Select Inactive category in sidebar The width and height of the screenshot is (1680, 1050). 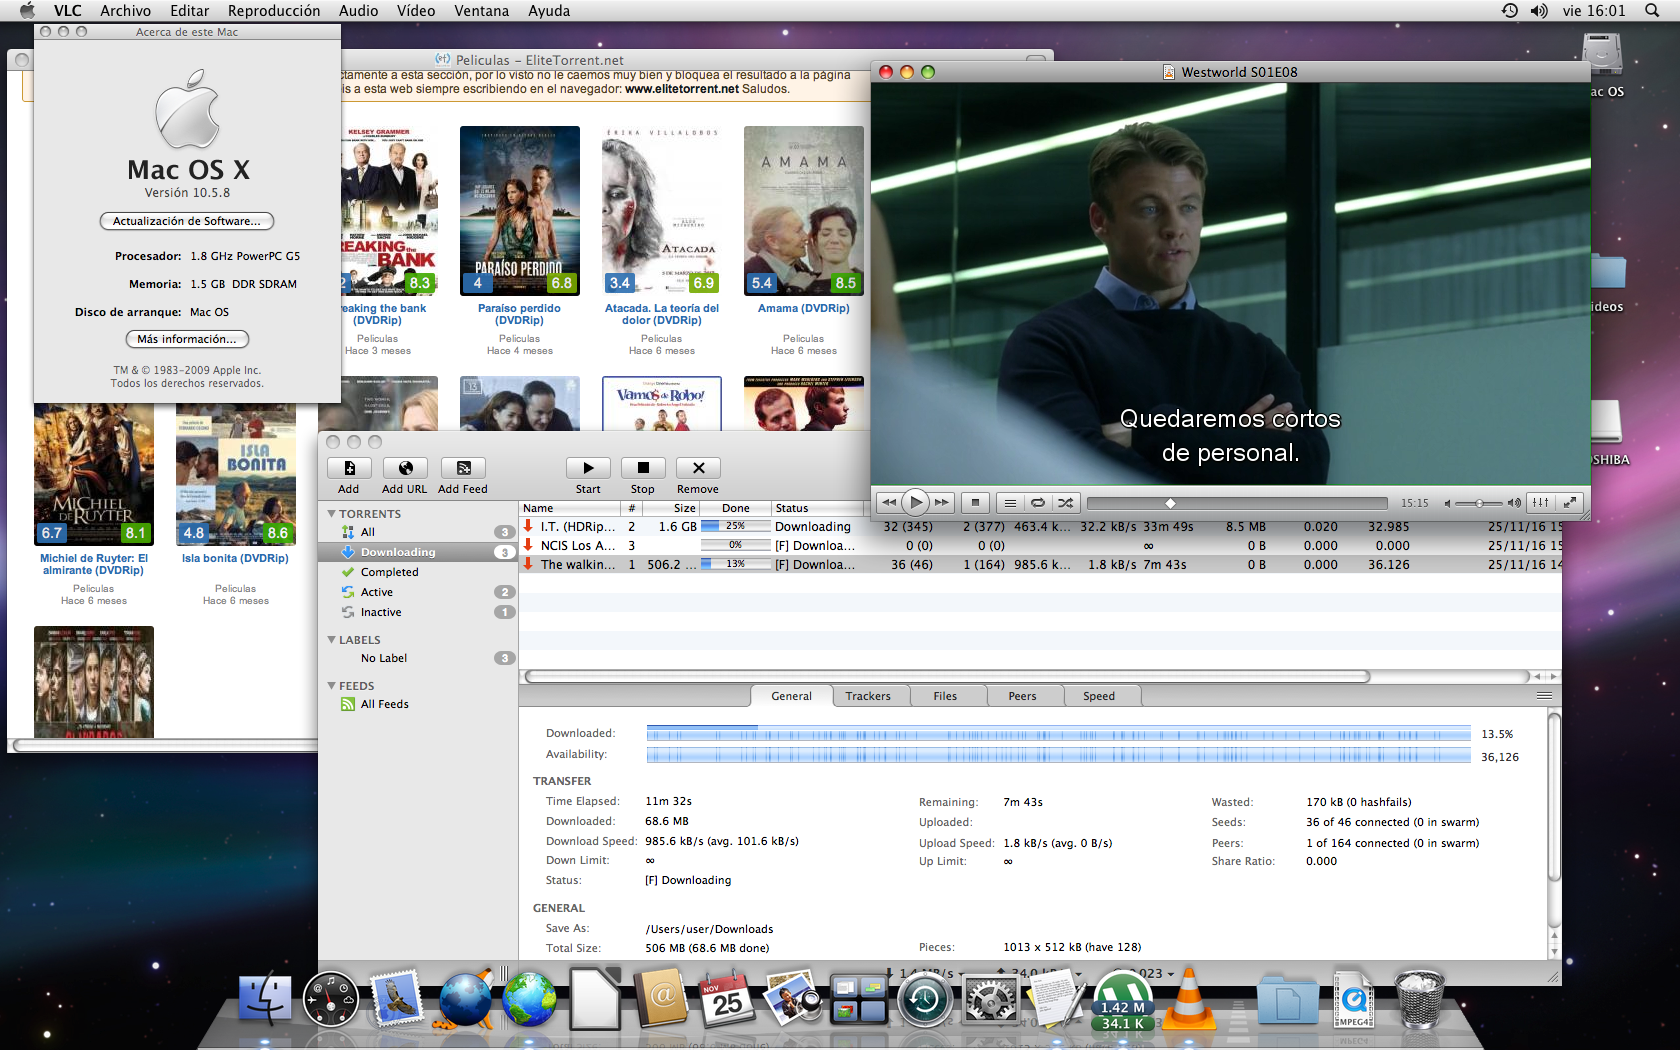click(x=417, y=612)
